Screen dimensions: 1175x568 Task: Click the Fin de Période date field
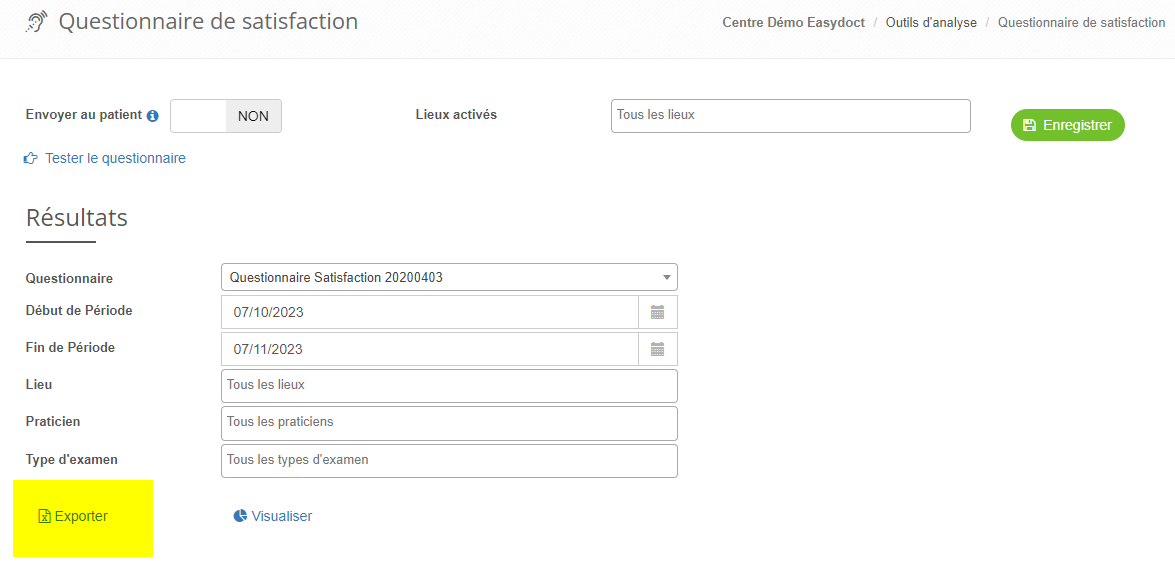[430, 349]
